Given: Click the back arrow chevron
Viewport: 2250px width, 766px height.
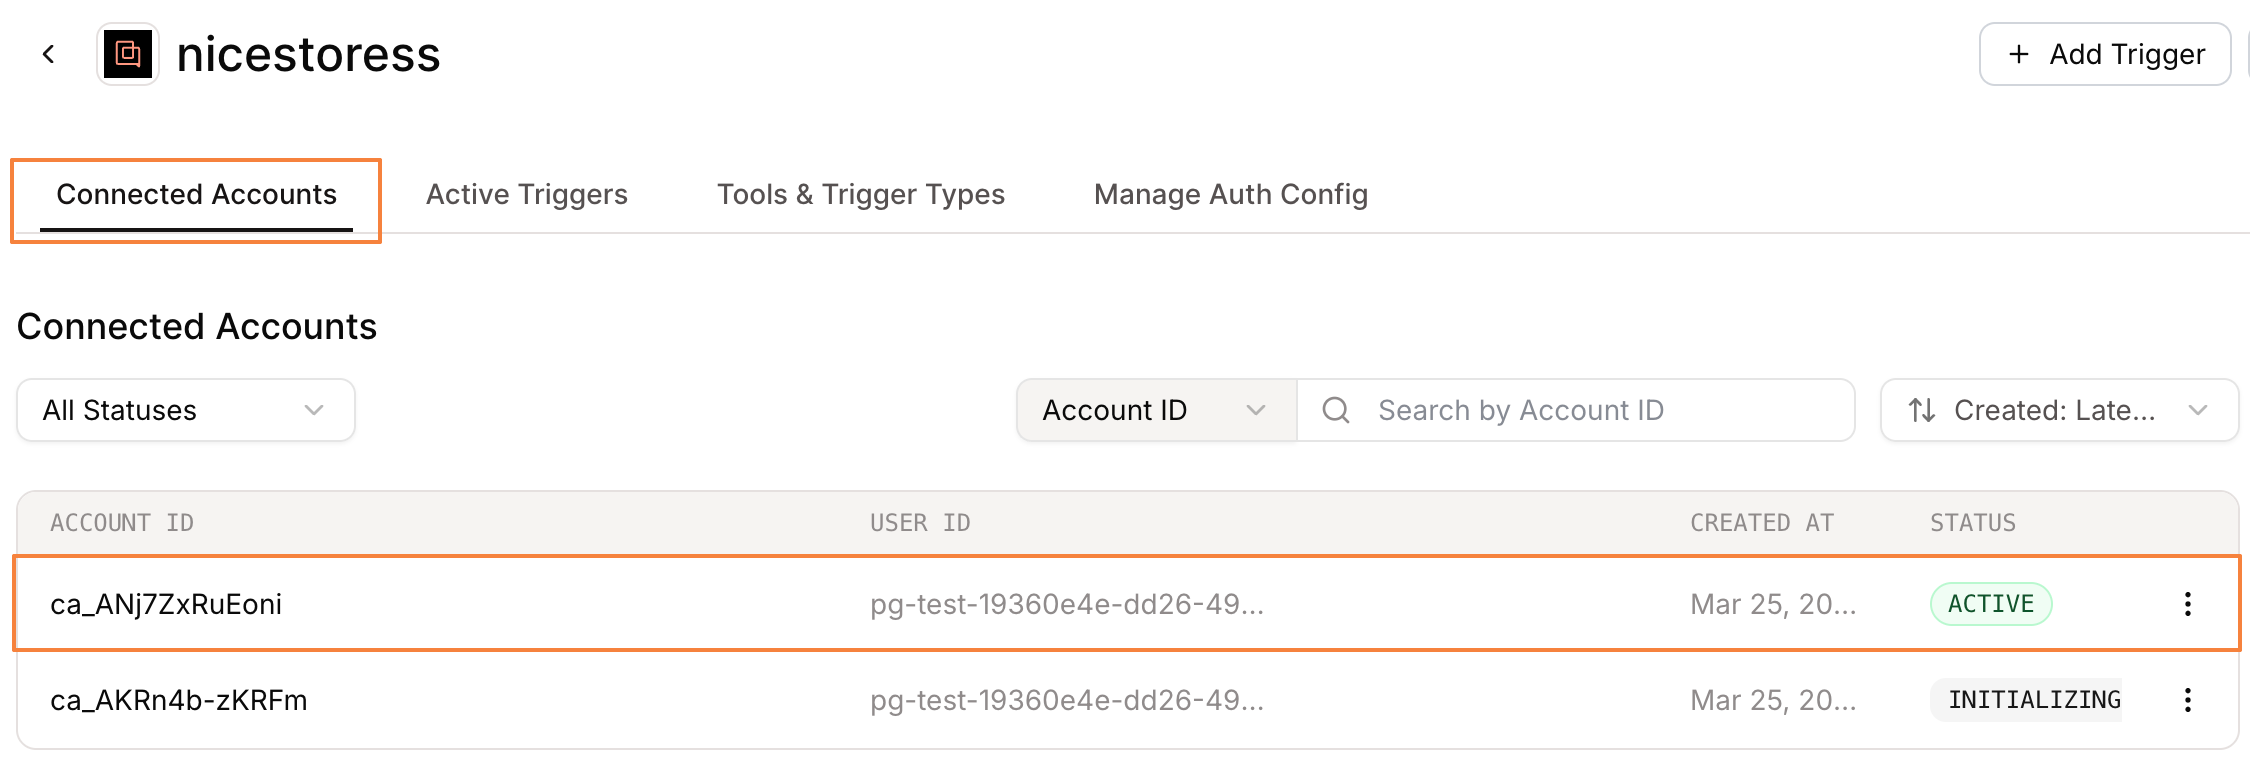Looking at the screenshot, I should (48, 54).
